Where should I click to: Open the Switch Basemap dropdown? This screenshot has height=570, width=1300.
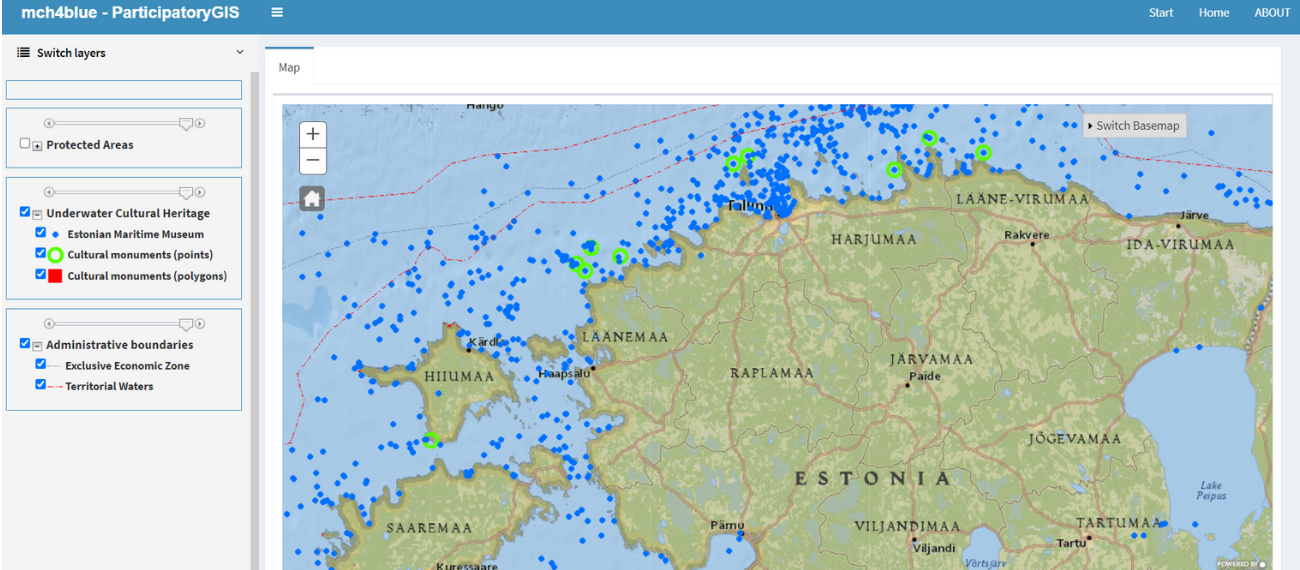click(x=1134, y=126)
